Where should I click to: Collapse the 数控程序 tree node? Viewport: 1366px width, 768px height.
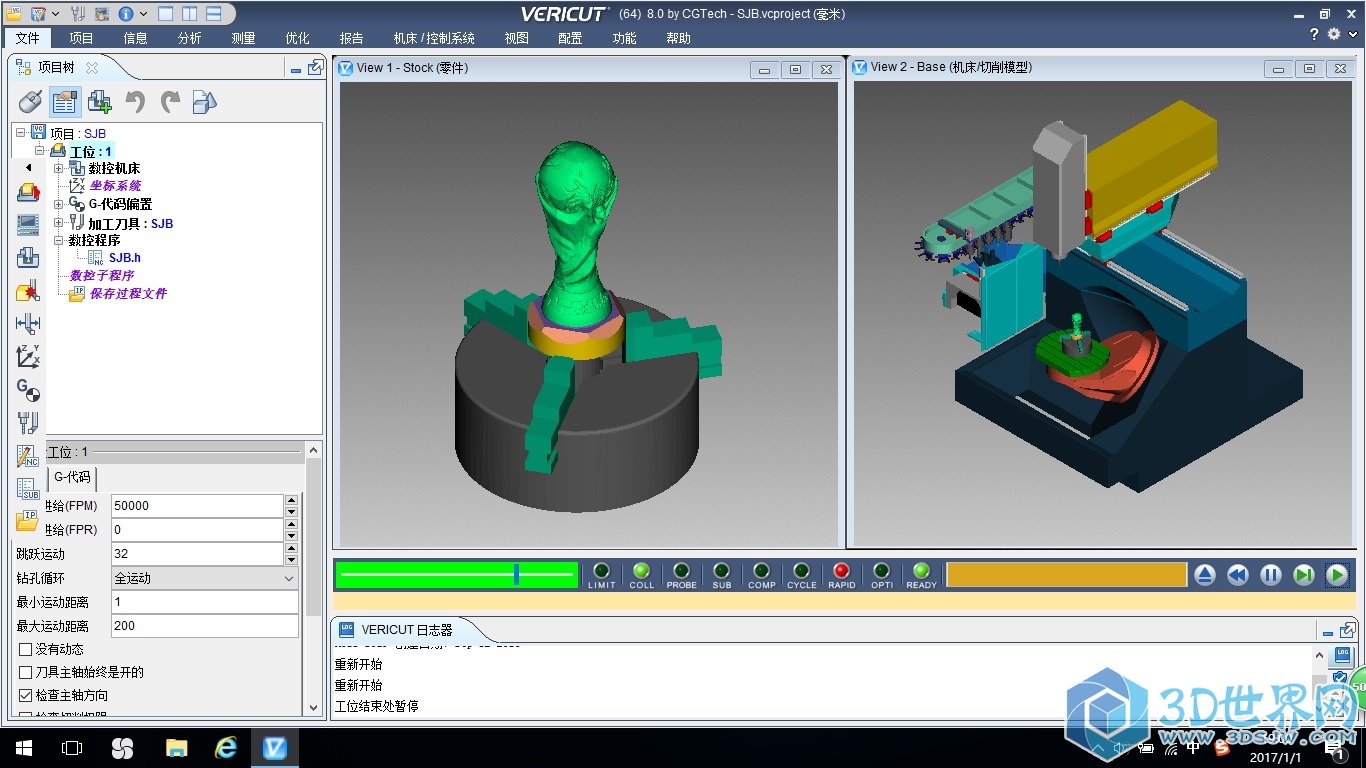coord(58,240)
